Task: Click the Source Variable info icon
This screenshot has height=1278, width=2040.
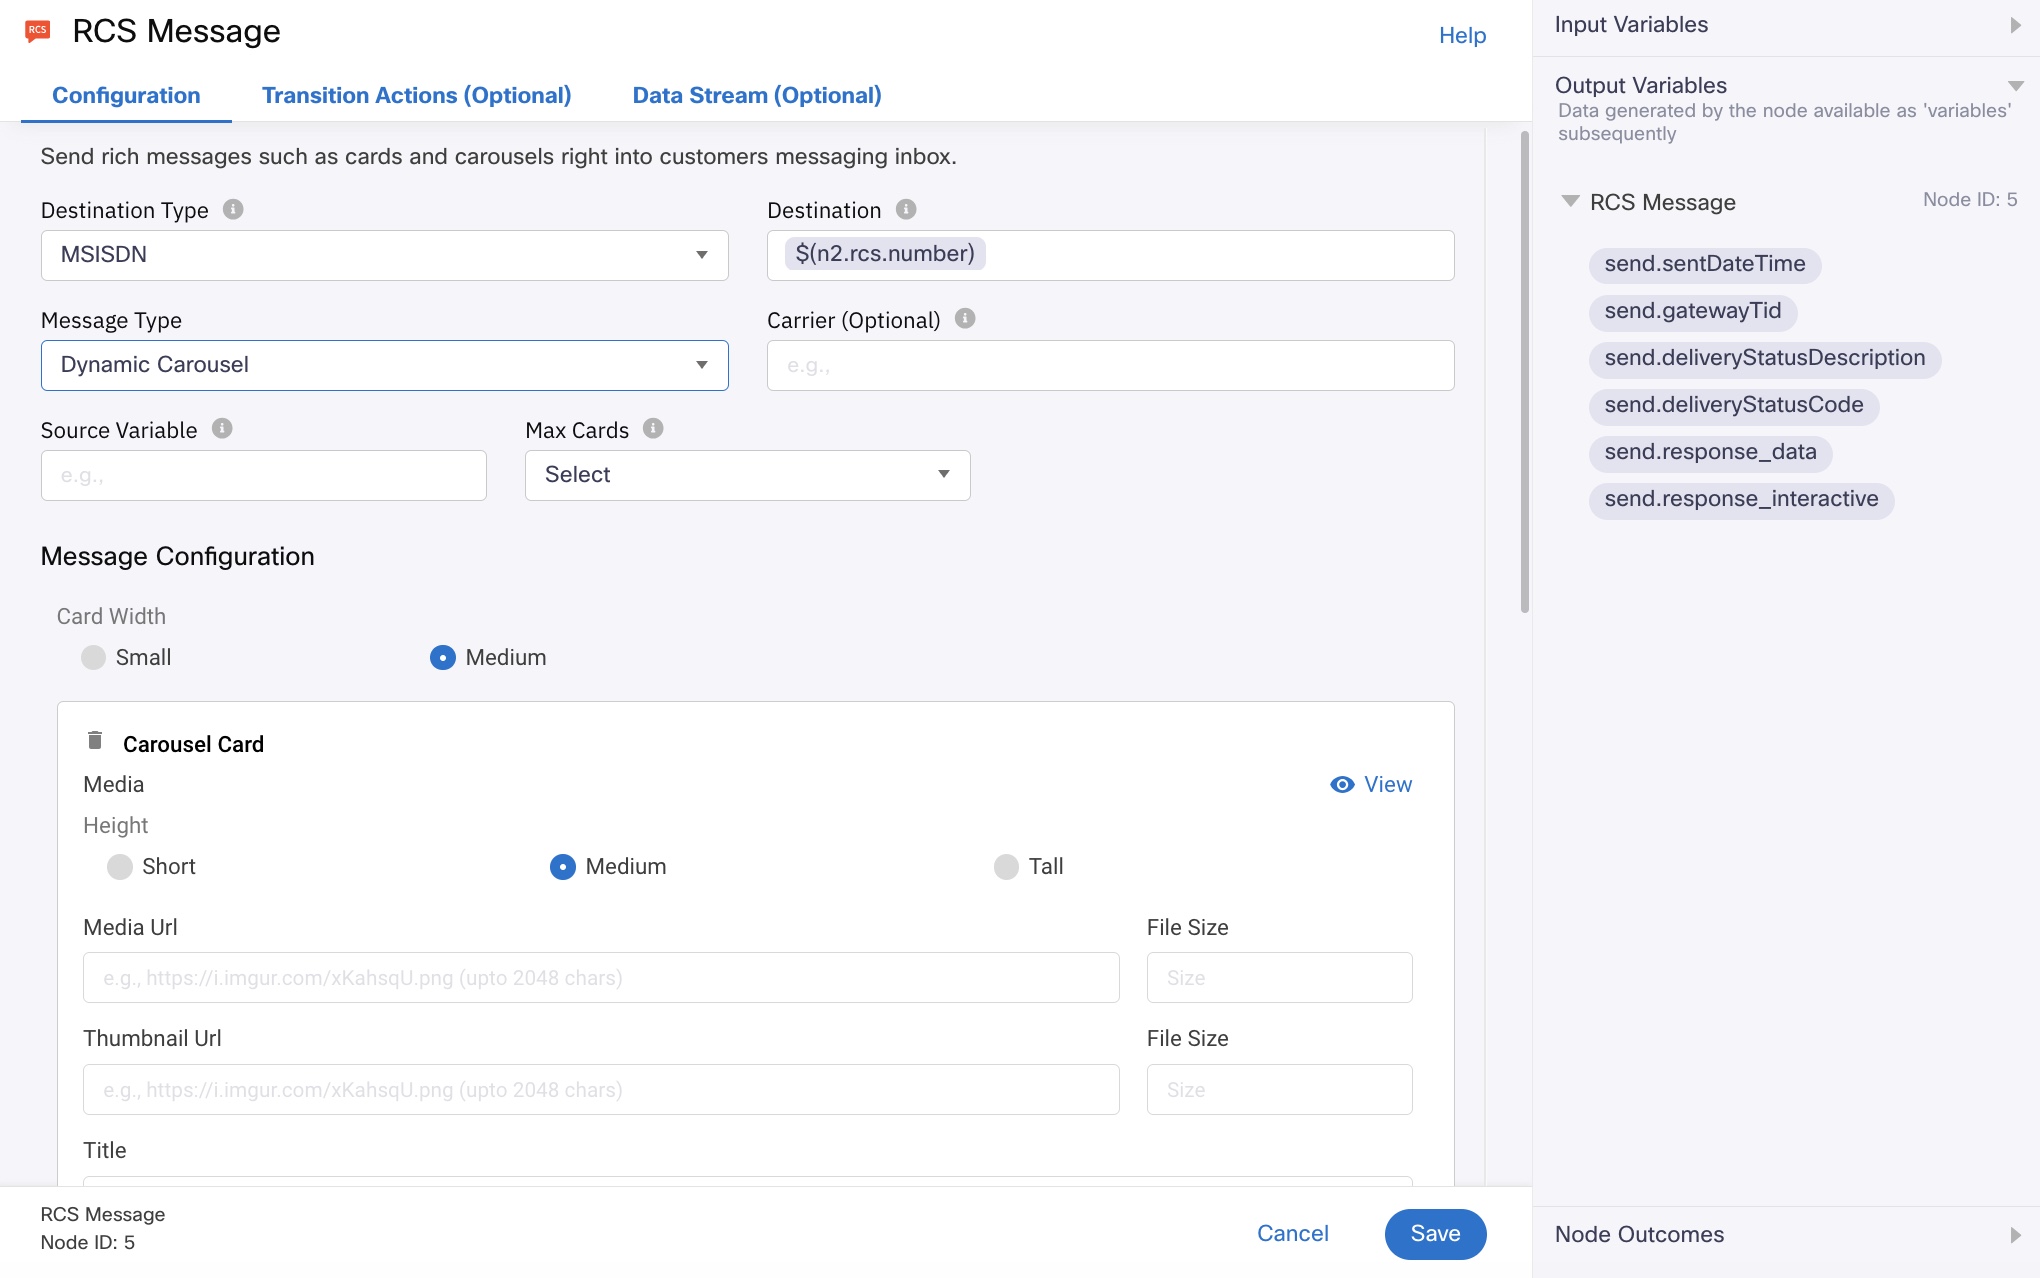Action: [x=222, y=428]
